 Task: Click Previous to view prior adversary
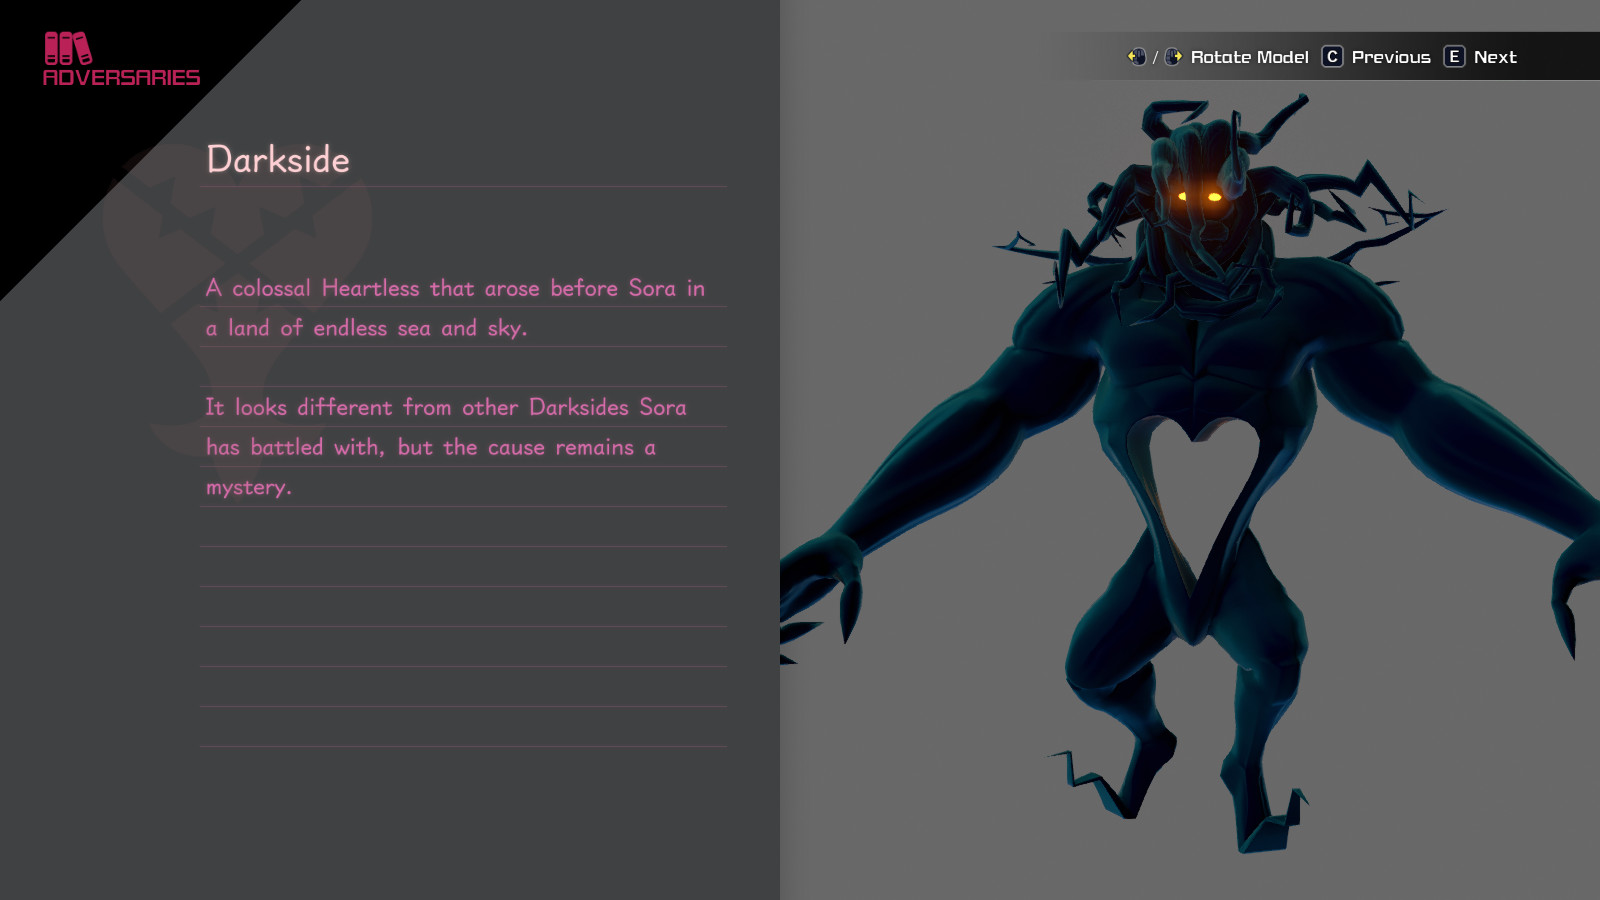coord(1390,57)
